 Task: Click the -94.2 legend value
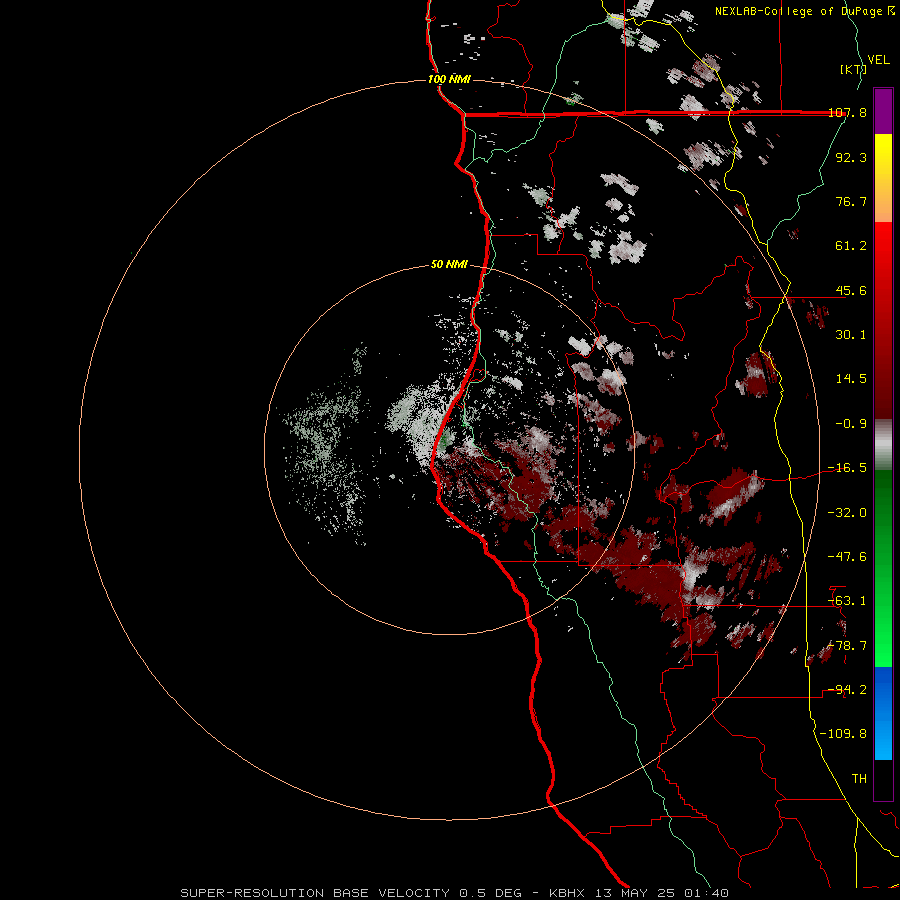847,690
